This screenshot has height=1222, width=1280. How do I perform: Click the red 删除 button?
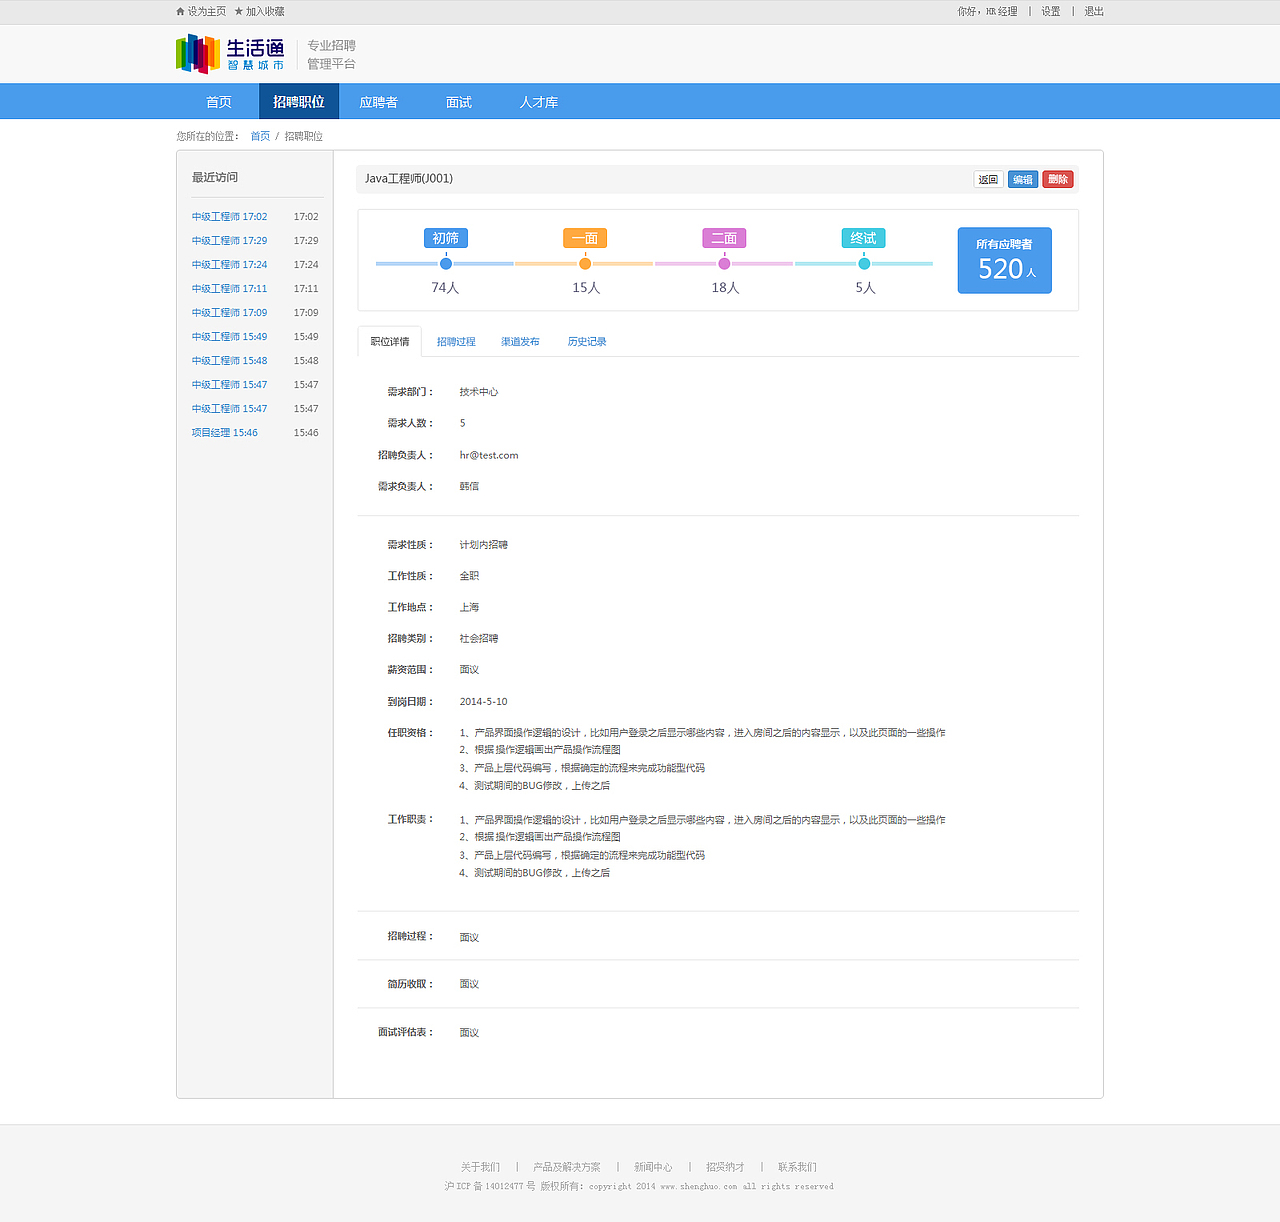[1058, 180]
